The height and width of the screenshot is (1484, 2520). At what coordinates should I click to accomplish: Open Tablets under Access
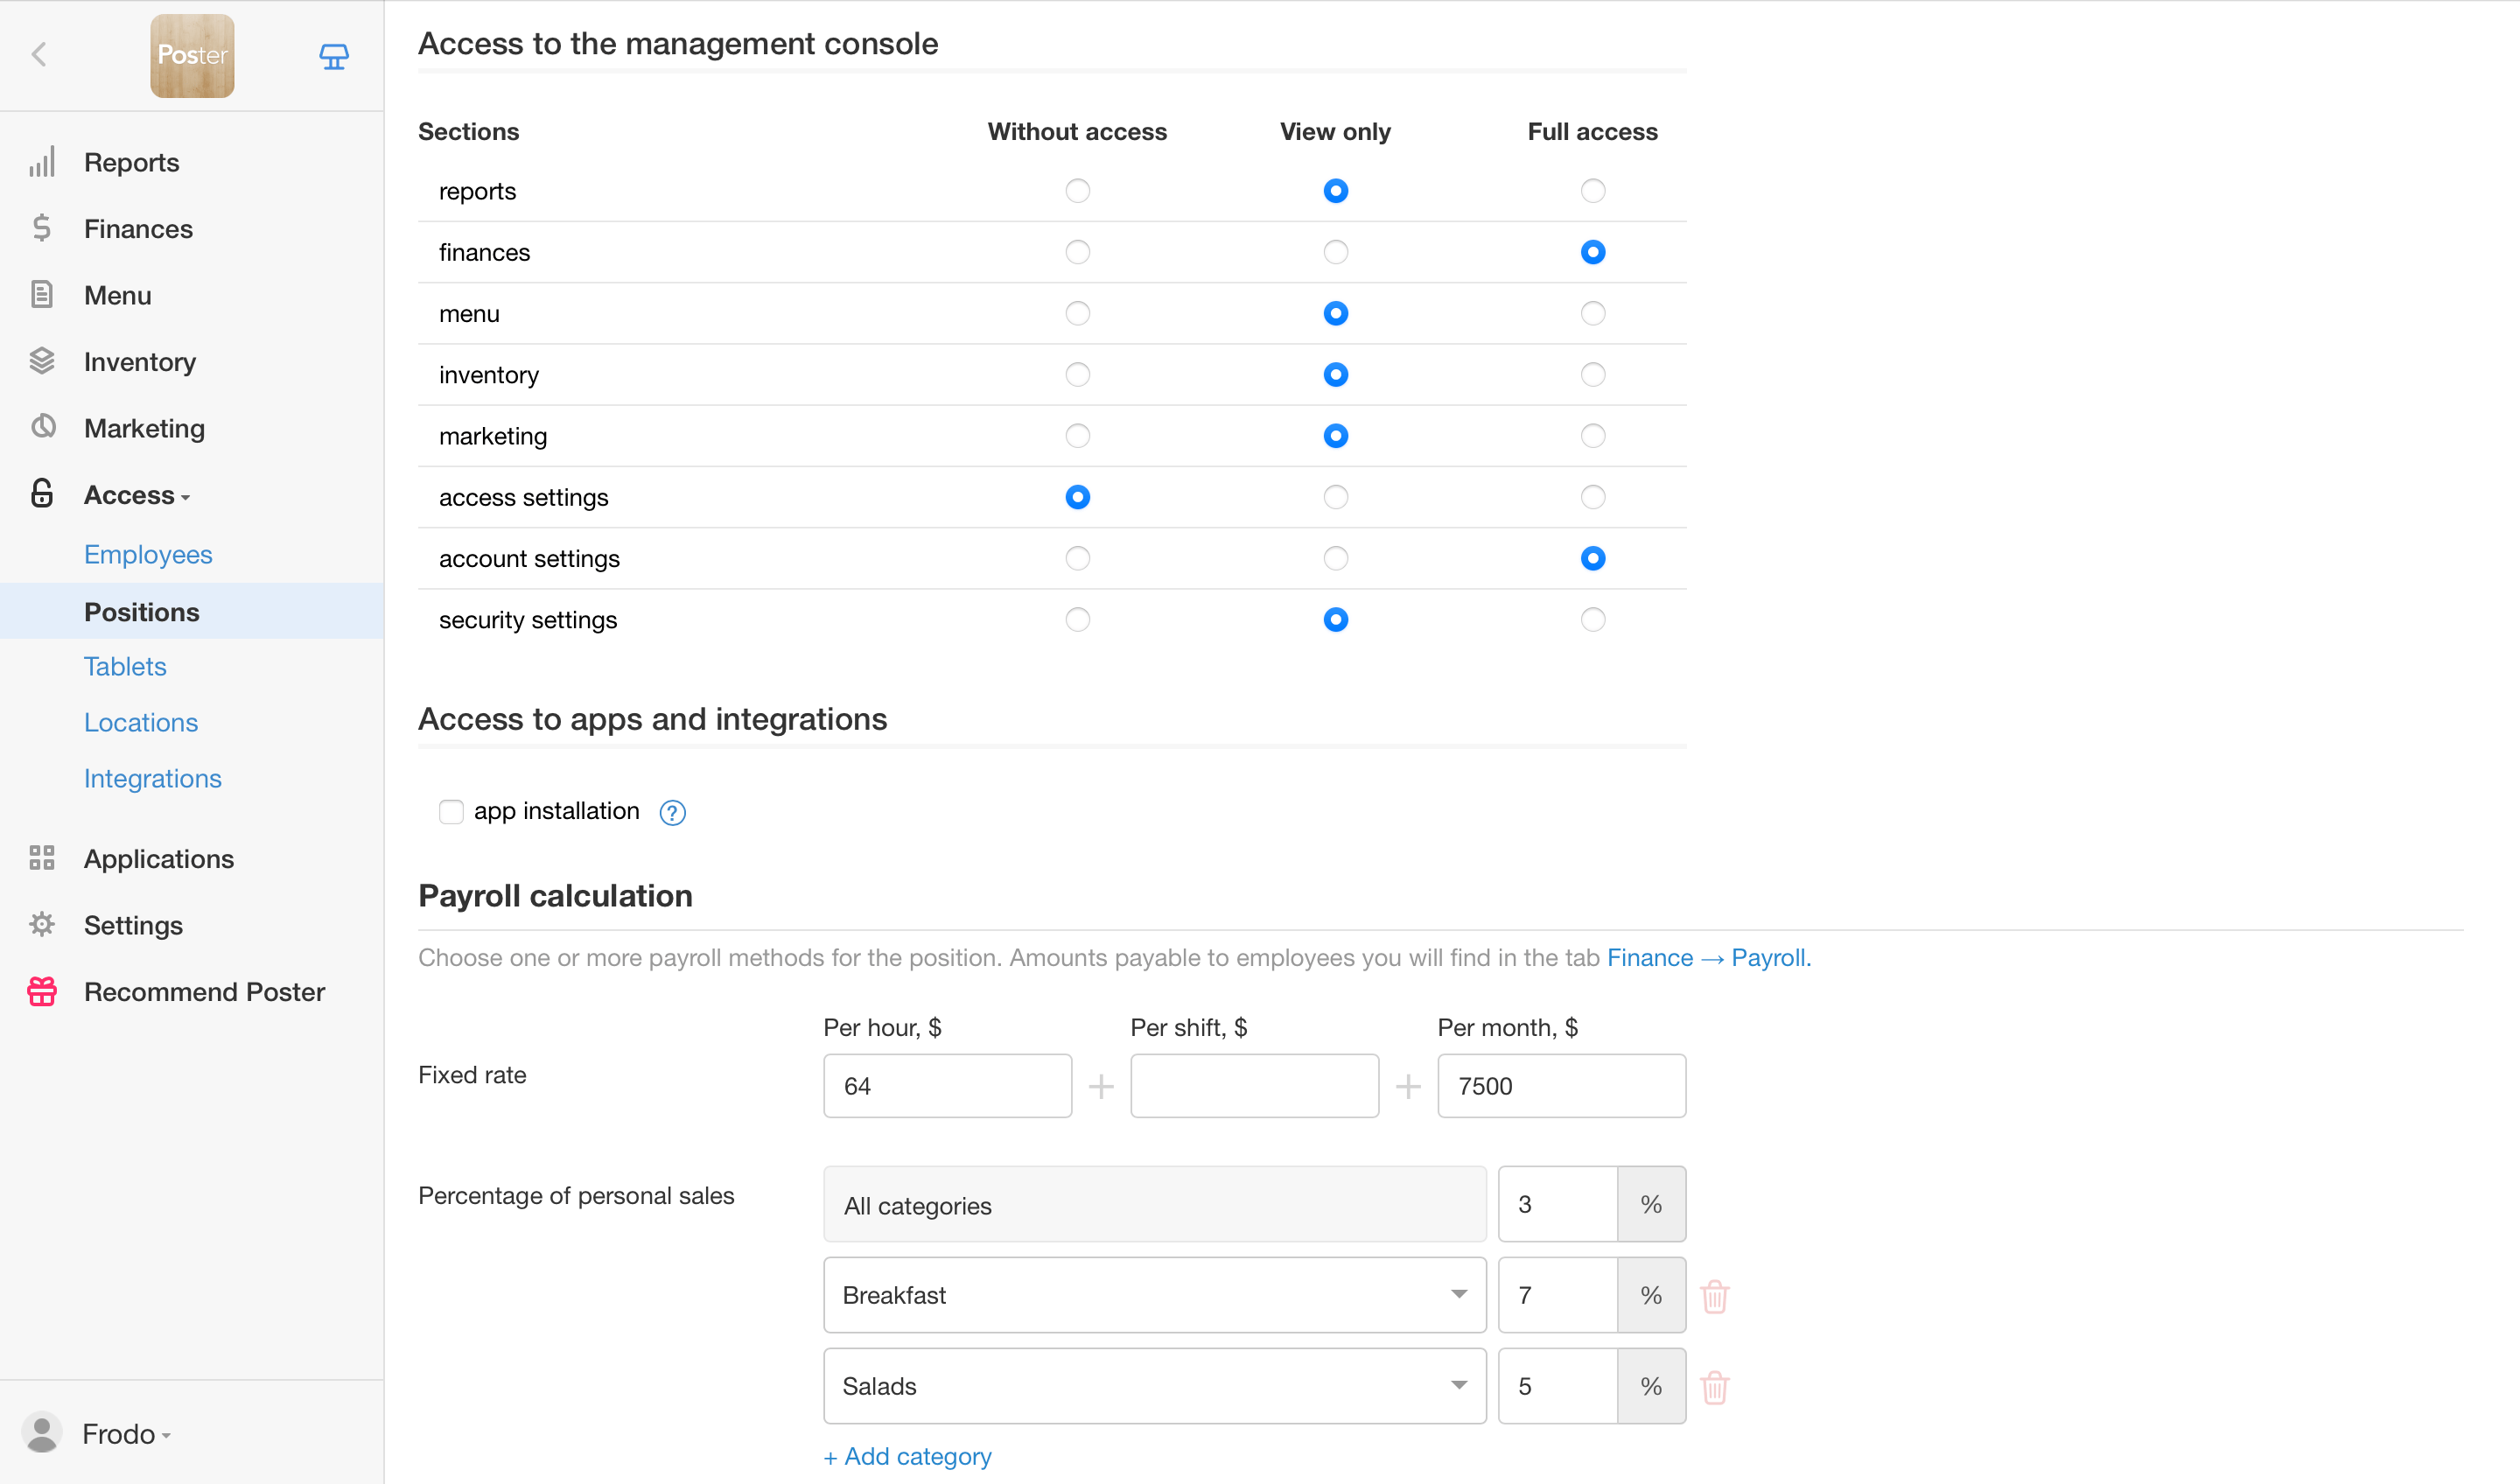point(125,666)
